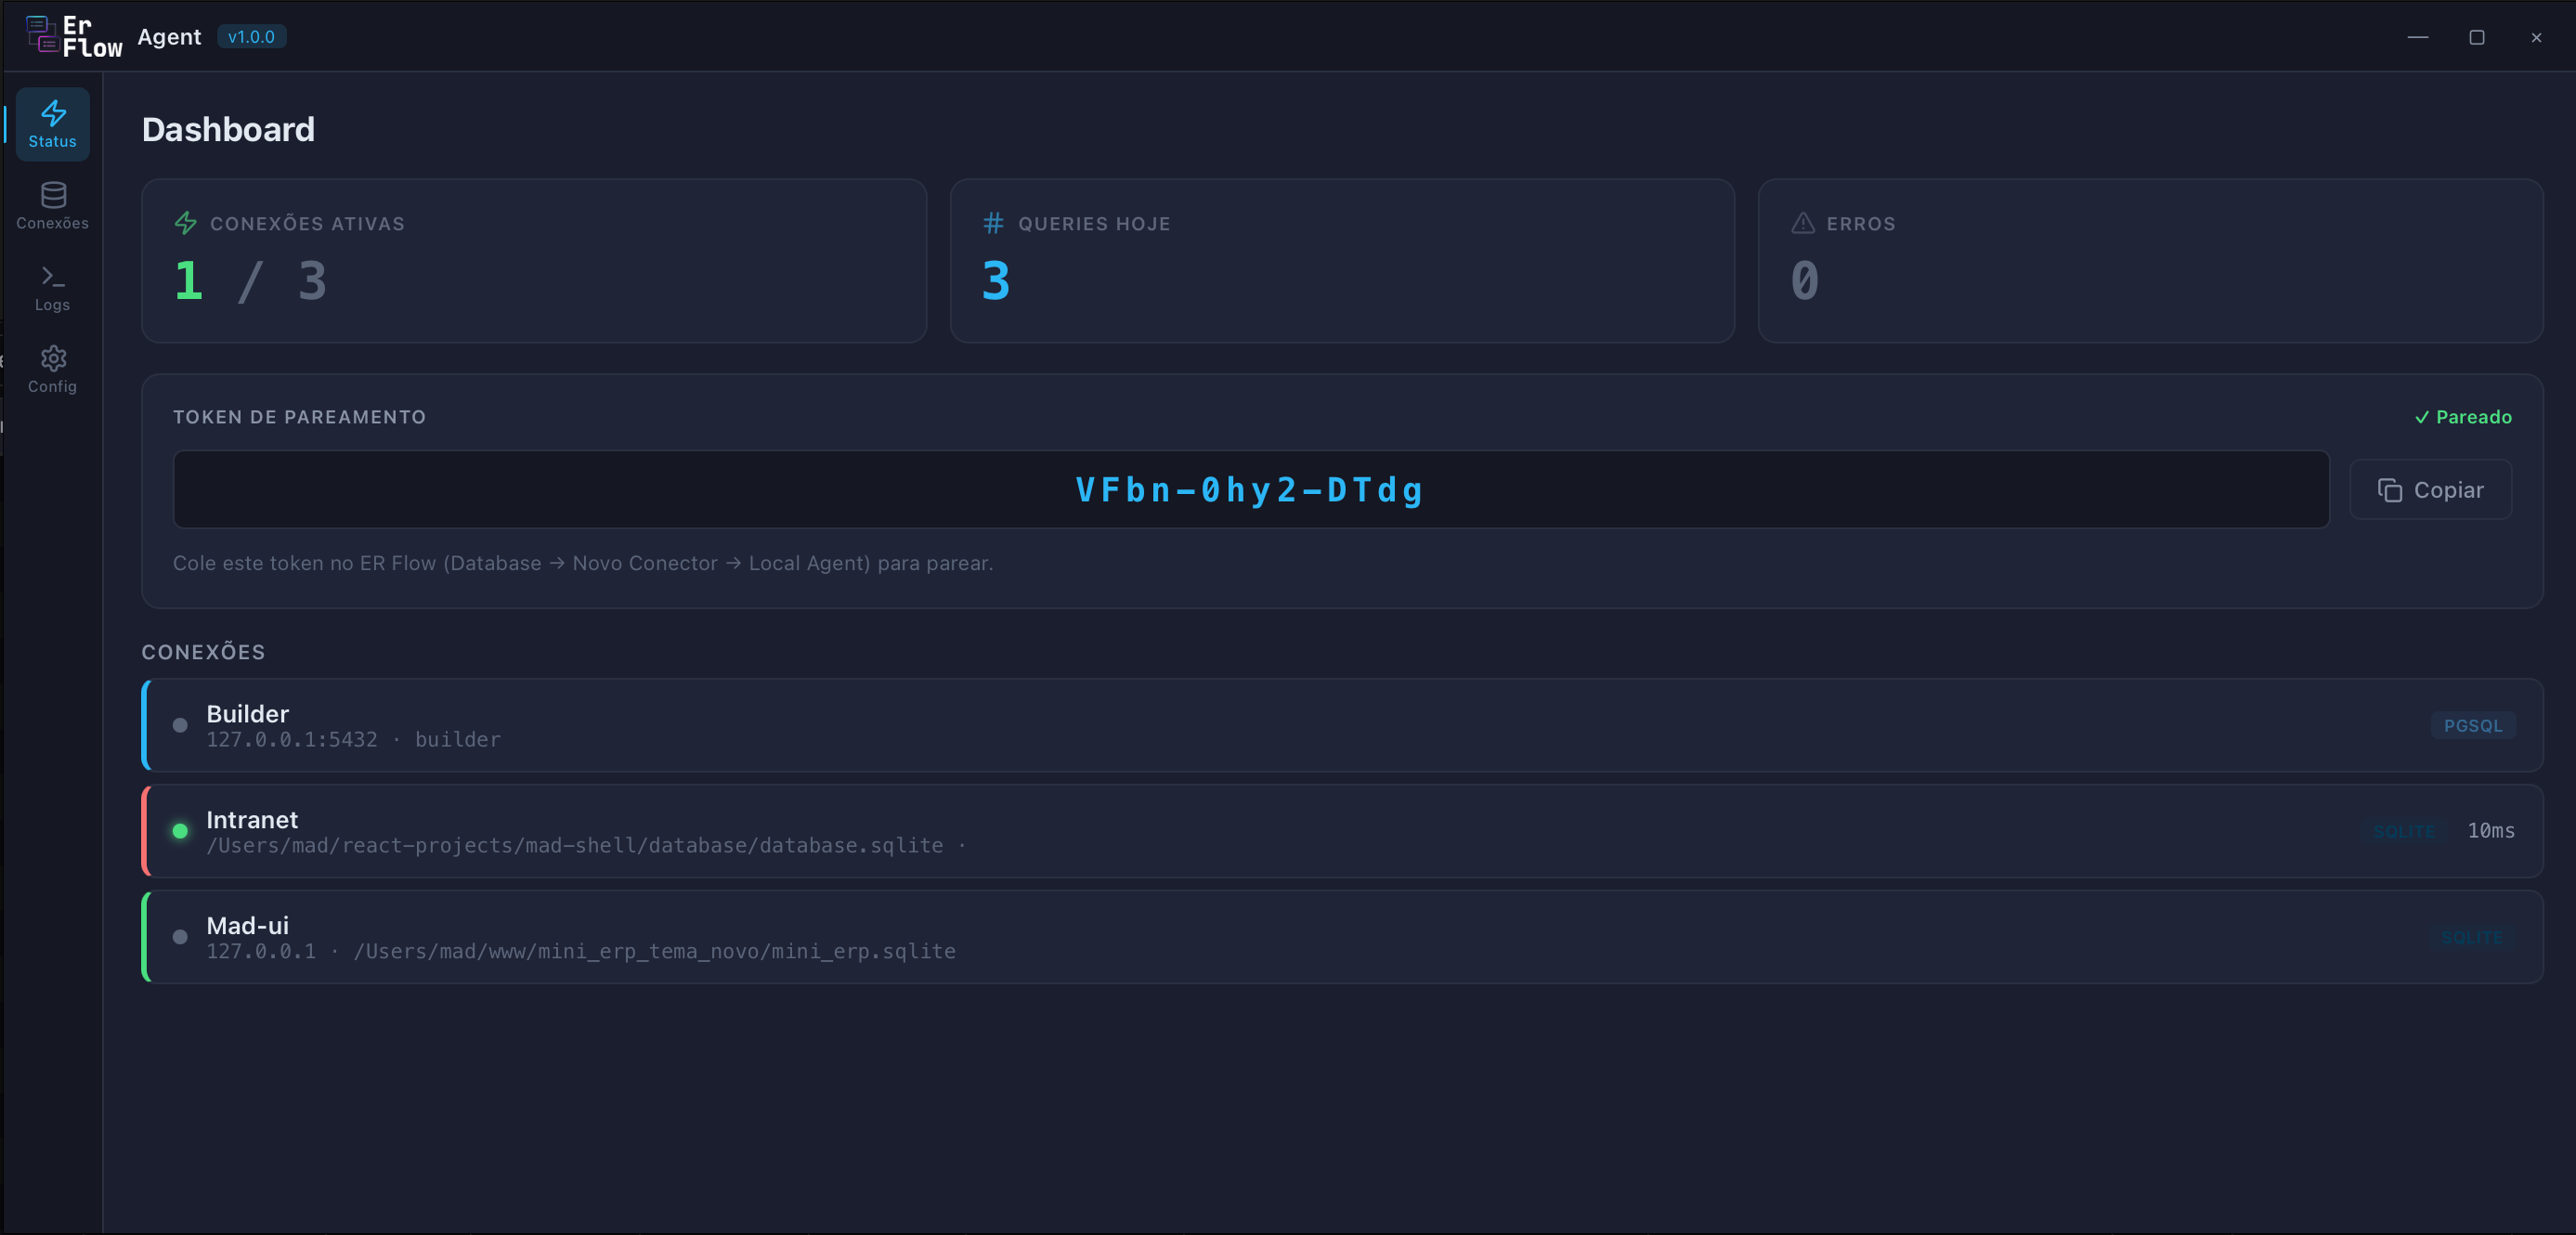This screenshot has height=1235, width=2576.
Task: Open the Logs terminal icon
Action: point(53,276)
